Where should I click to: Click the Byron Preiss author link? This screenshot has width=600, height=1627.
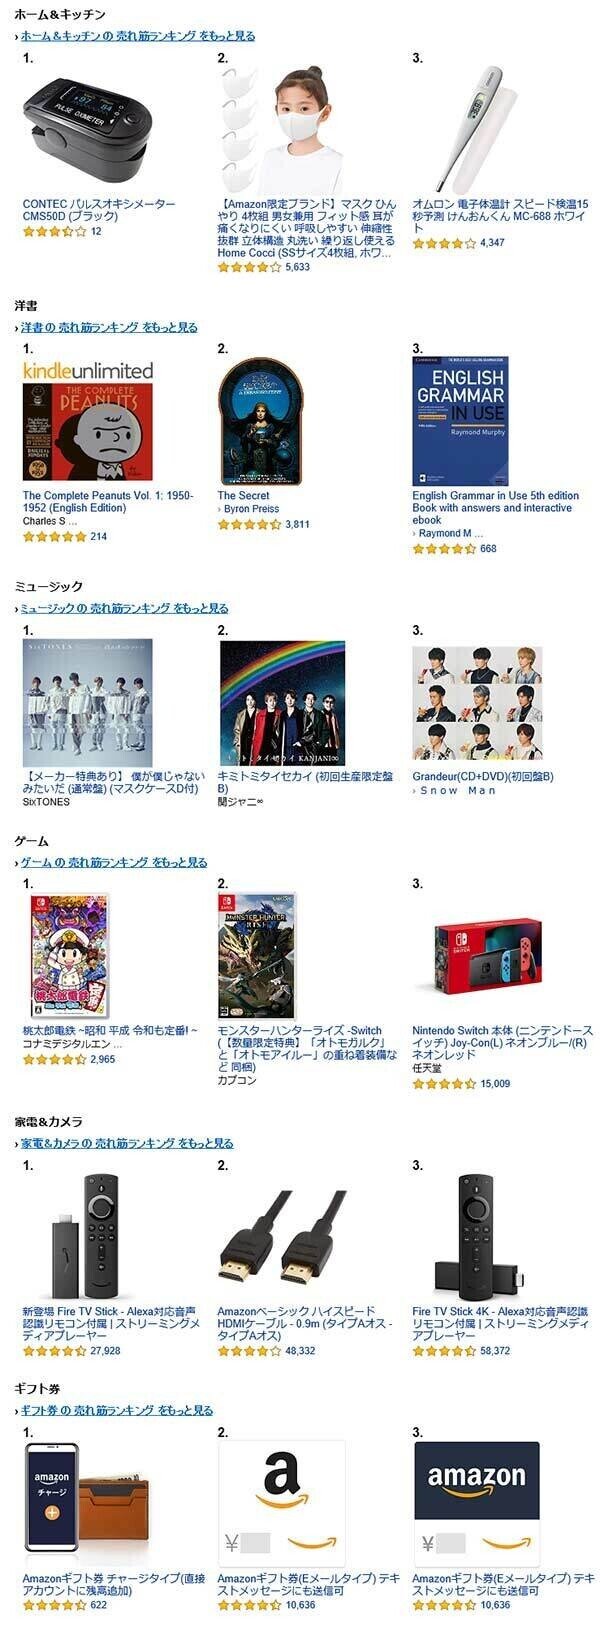pos(251,509)
